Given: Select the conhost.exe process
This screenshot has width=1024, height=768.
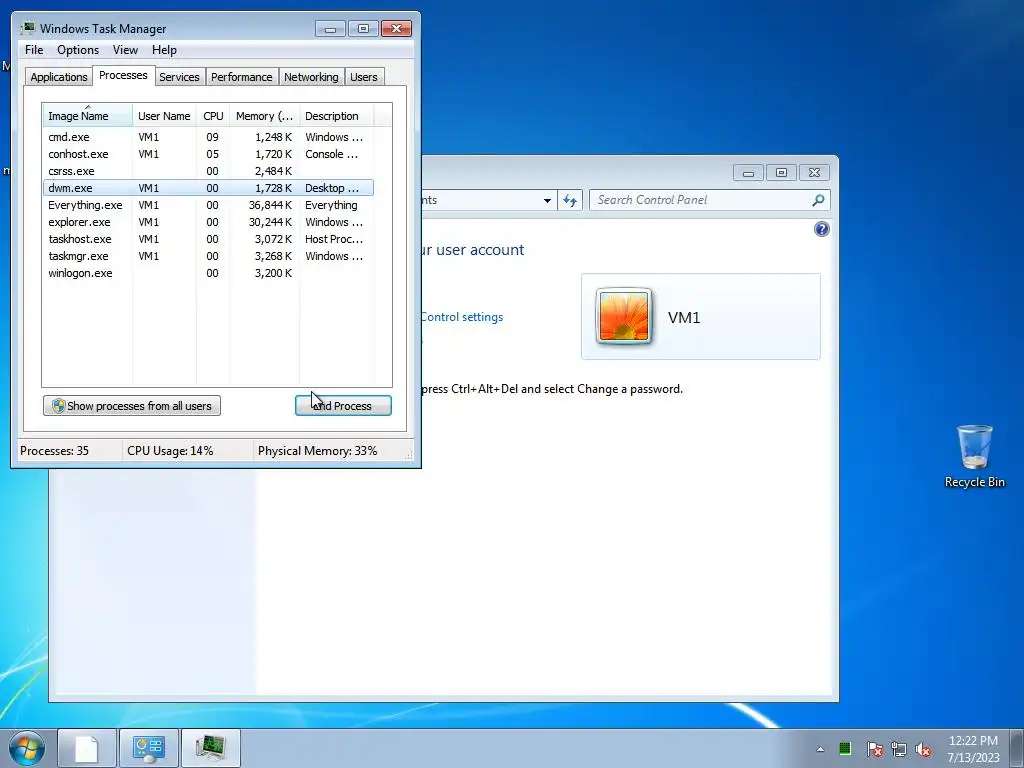Looking at the screenshot, I should point(208,154).
